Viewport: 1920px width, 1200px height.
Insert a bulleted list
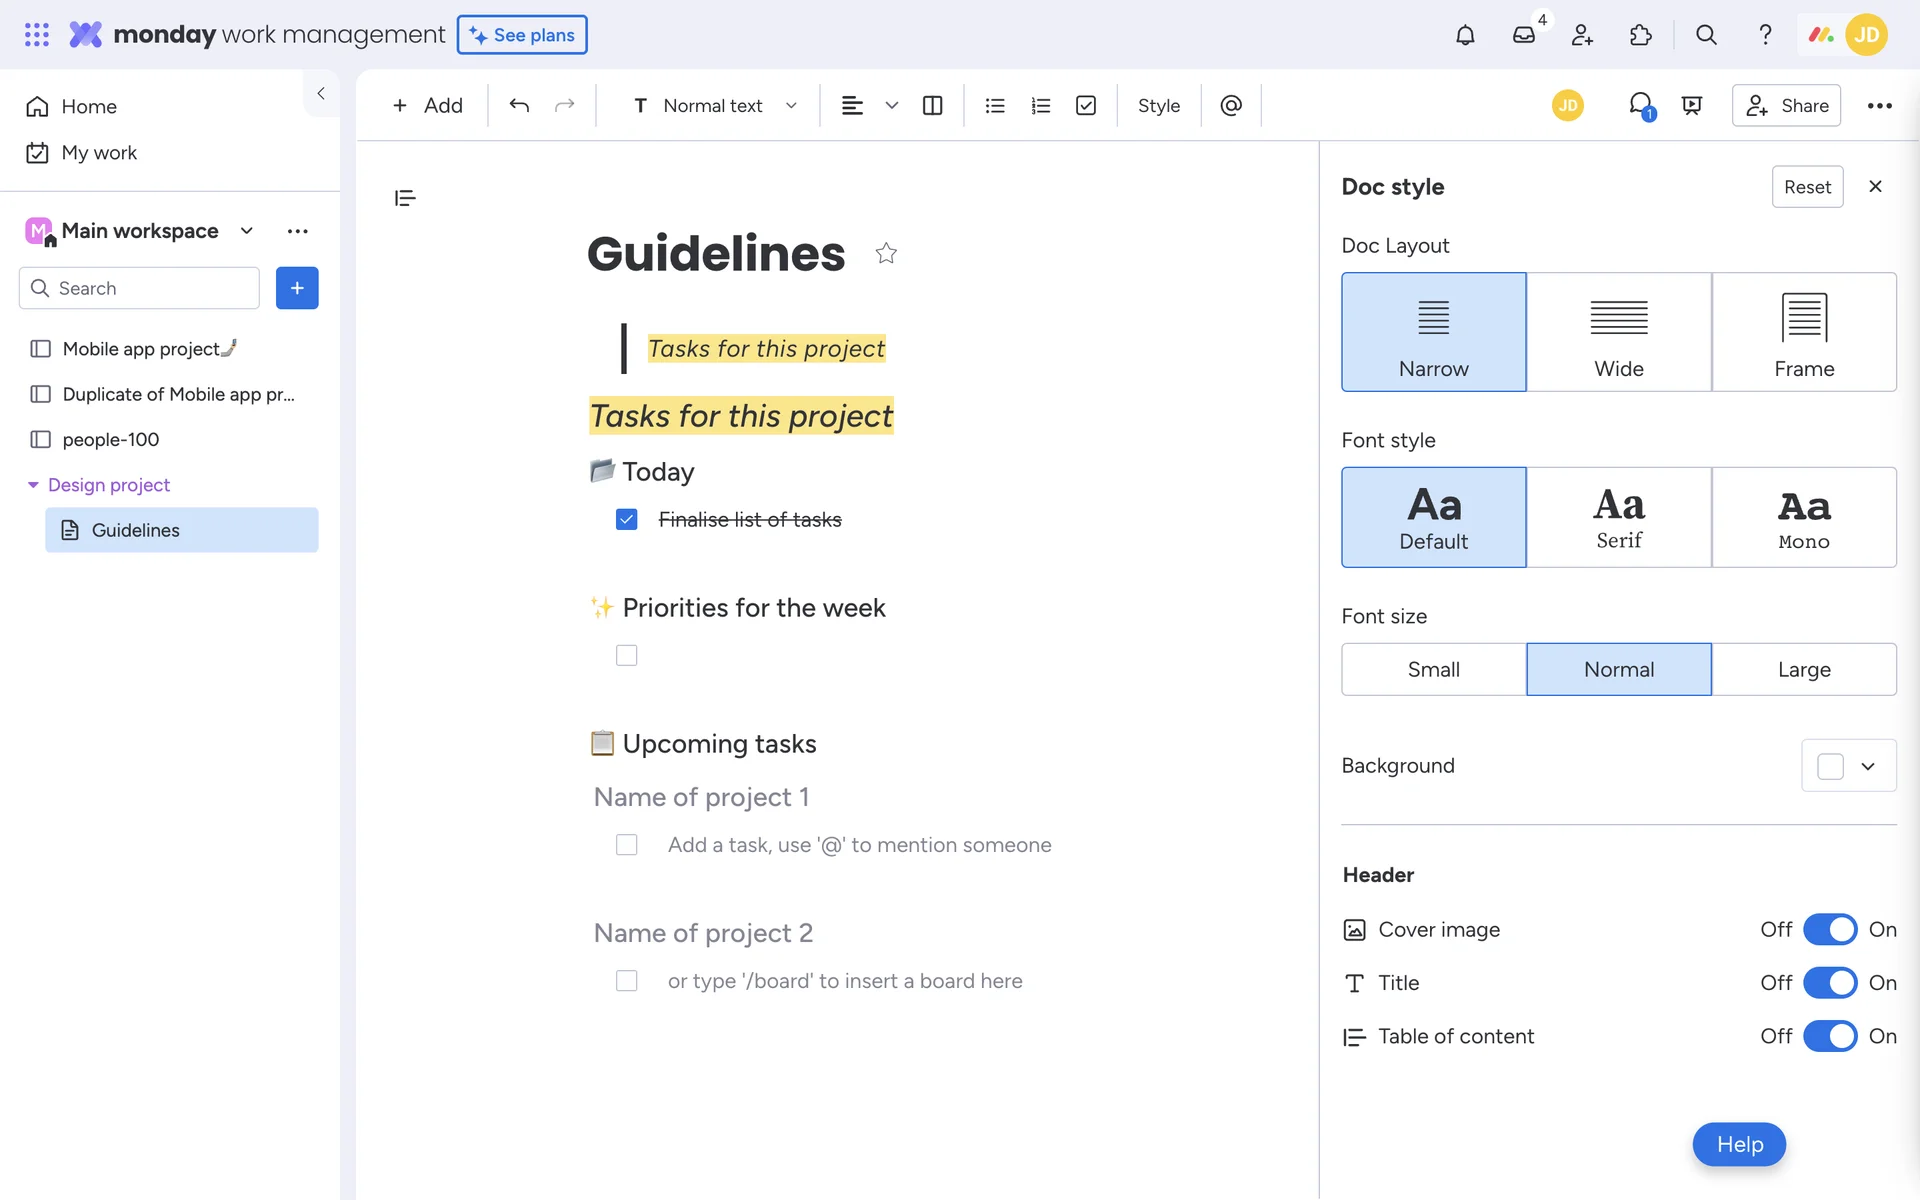click(994, 105)
